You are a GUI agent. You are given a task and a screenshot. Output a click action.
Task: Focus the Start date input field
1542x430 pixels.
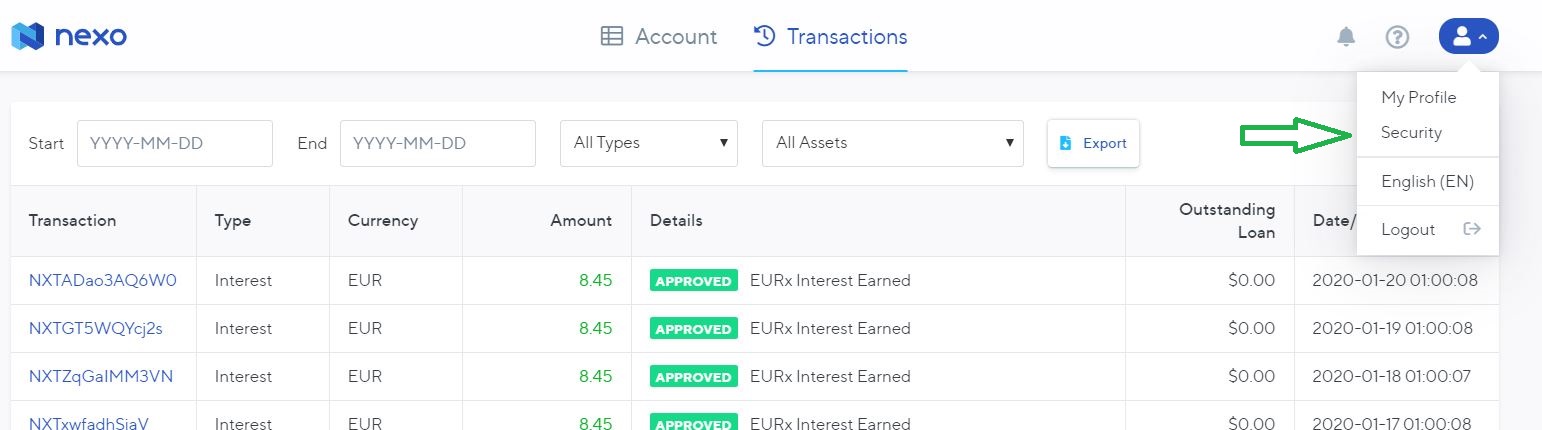(175, 143)
